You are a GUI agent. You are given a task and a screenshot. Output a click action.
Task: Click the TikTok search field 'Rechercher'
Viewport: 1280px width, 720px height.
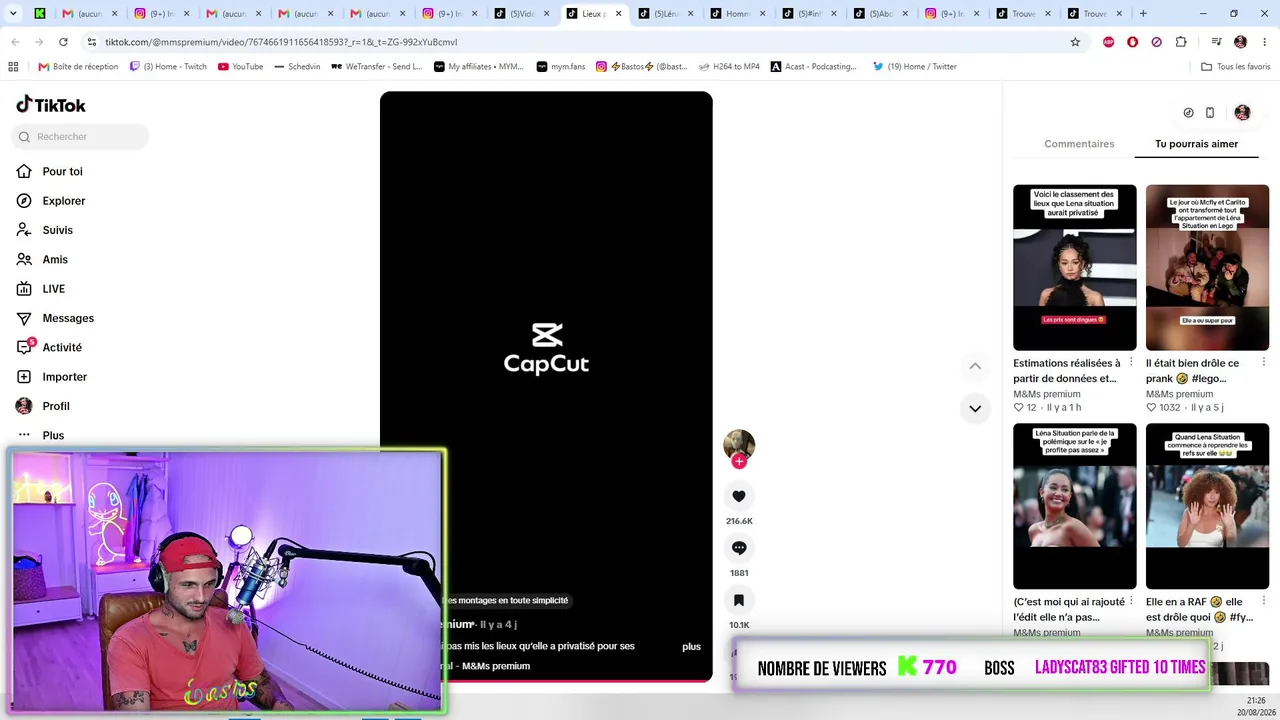pos(80,137)
